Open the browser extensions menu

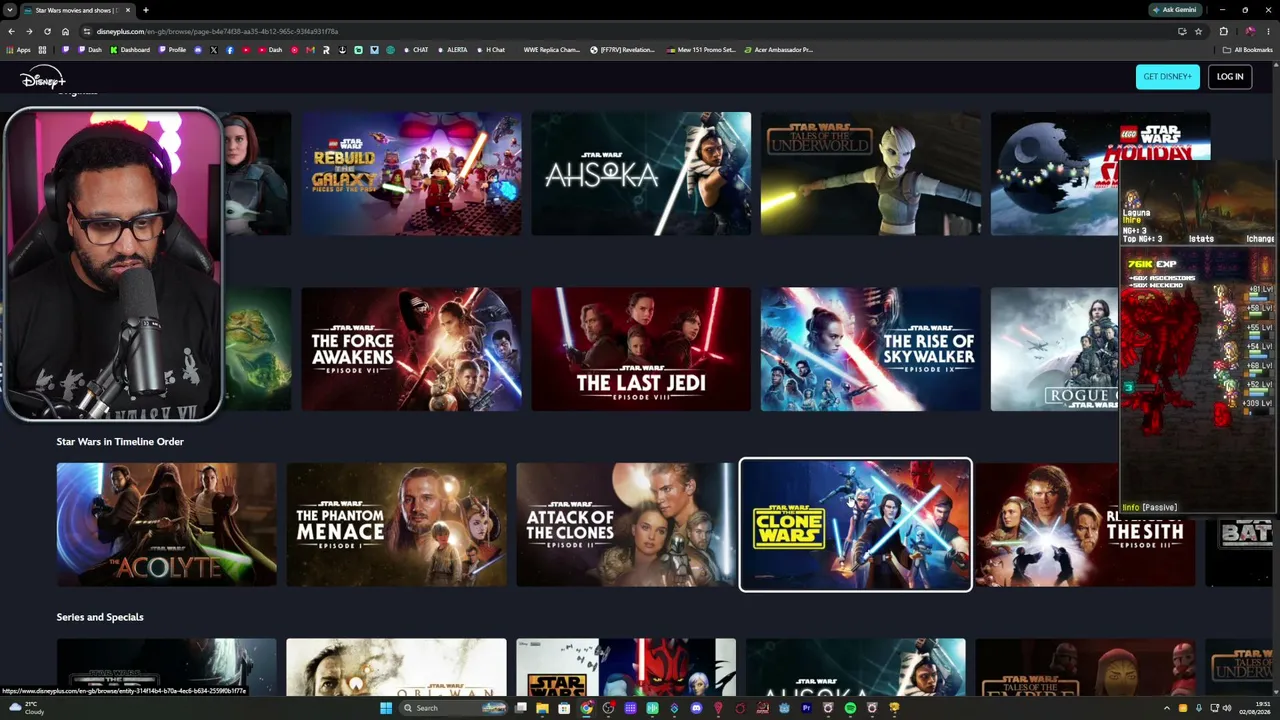(x=1223, y=31)
